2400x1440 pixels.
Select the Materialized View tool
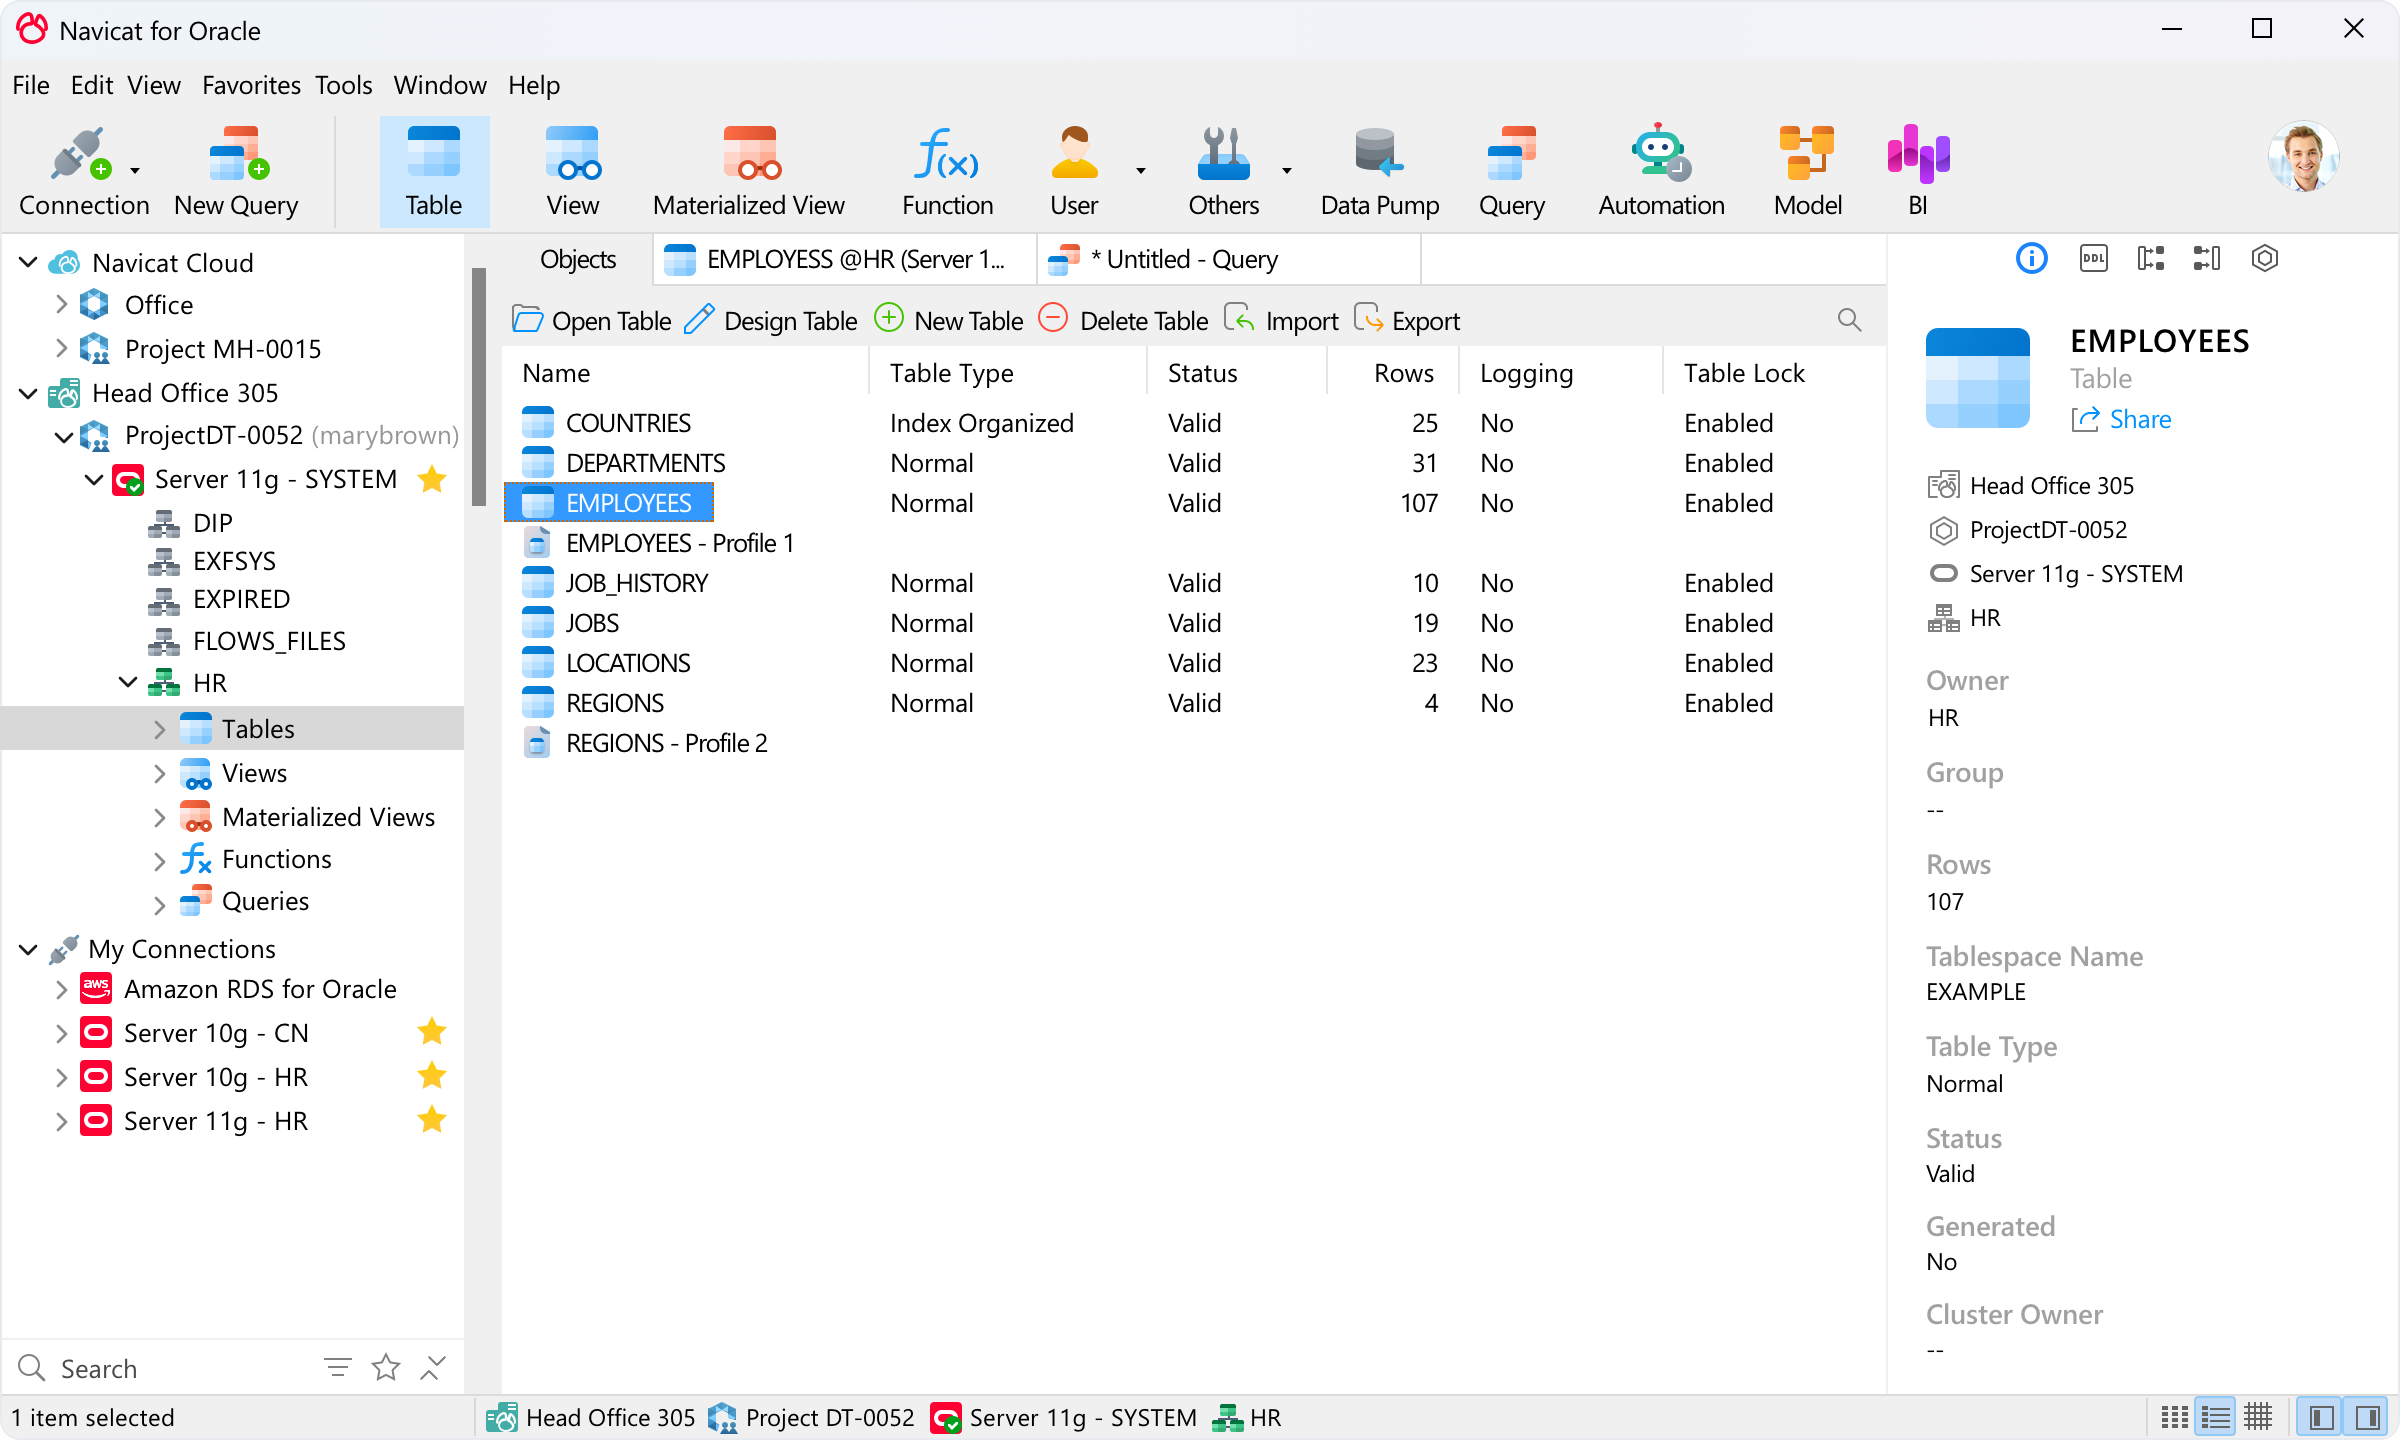748,170
